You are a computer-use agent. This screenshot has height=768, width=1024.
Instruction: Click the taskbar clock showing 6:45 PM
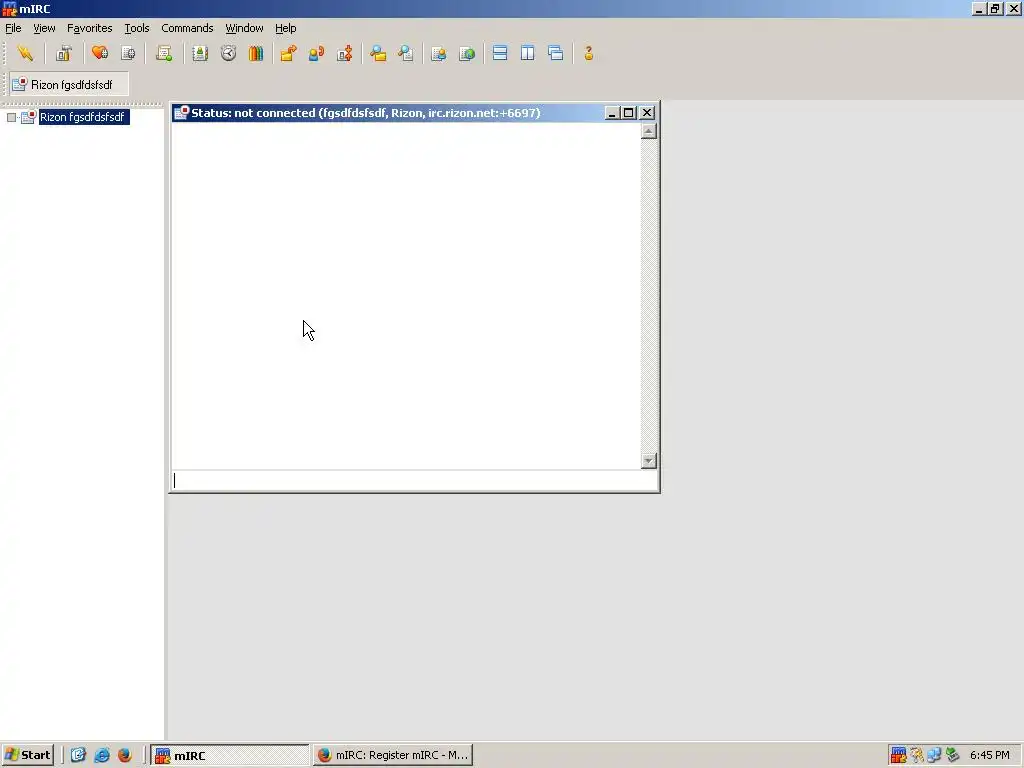pos(990,755)
